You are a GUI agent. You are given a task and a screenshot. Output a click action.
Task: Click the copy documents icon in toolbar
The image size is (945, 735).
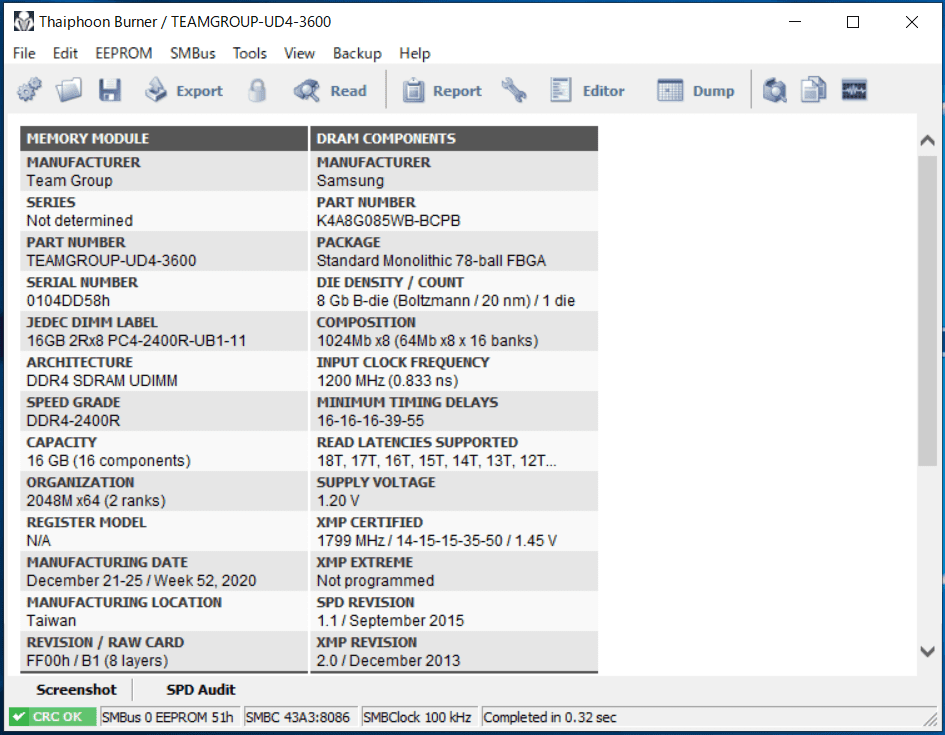(x=814, y=90)
